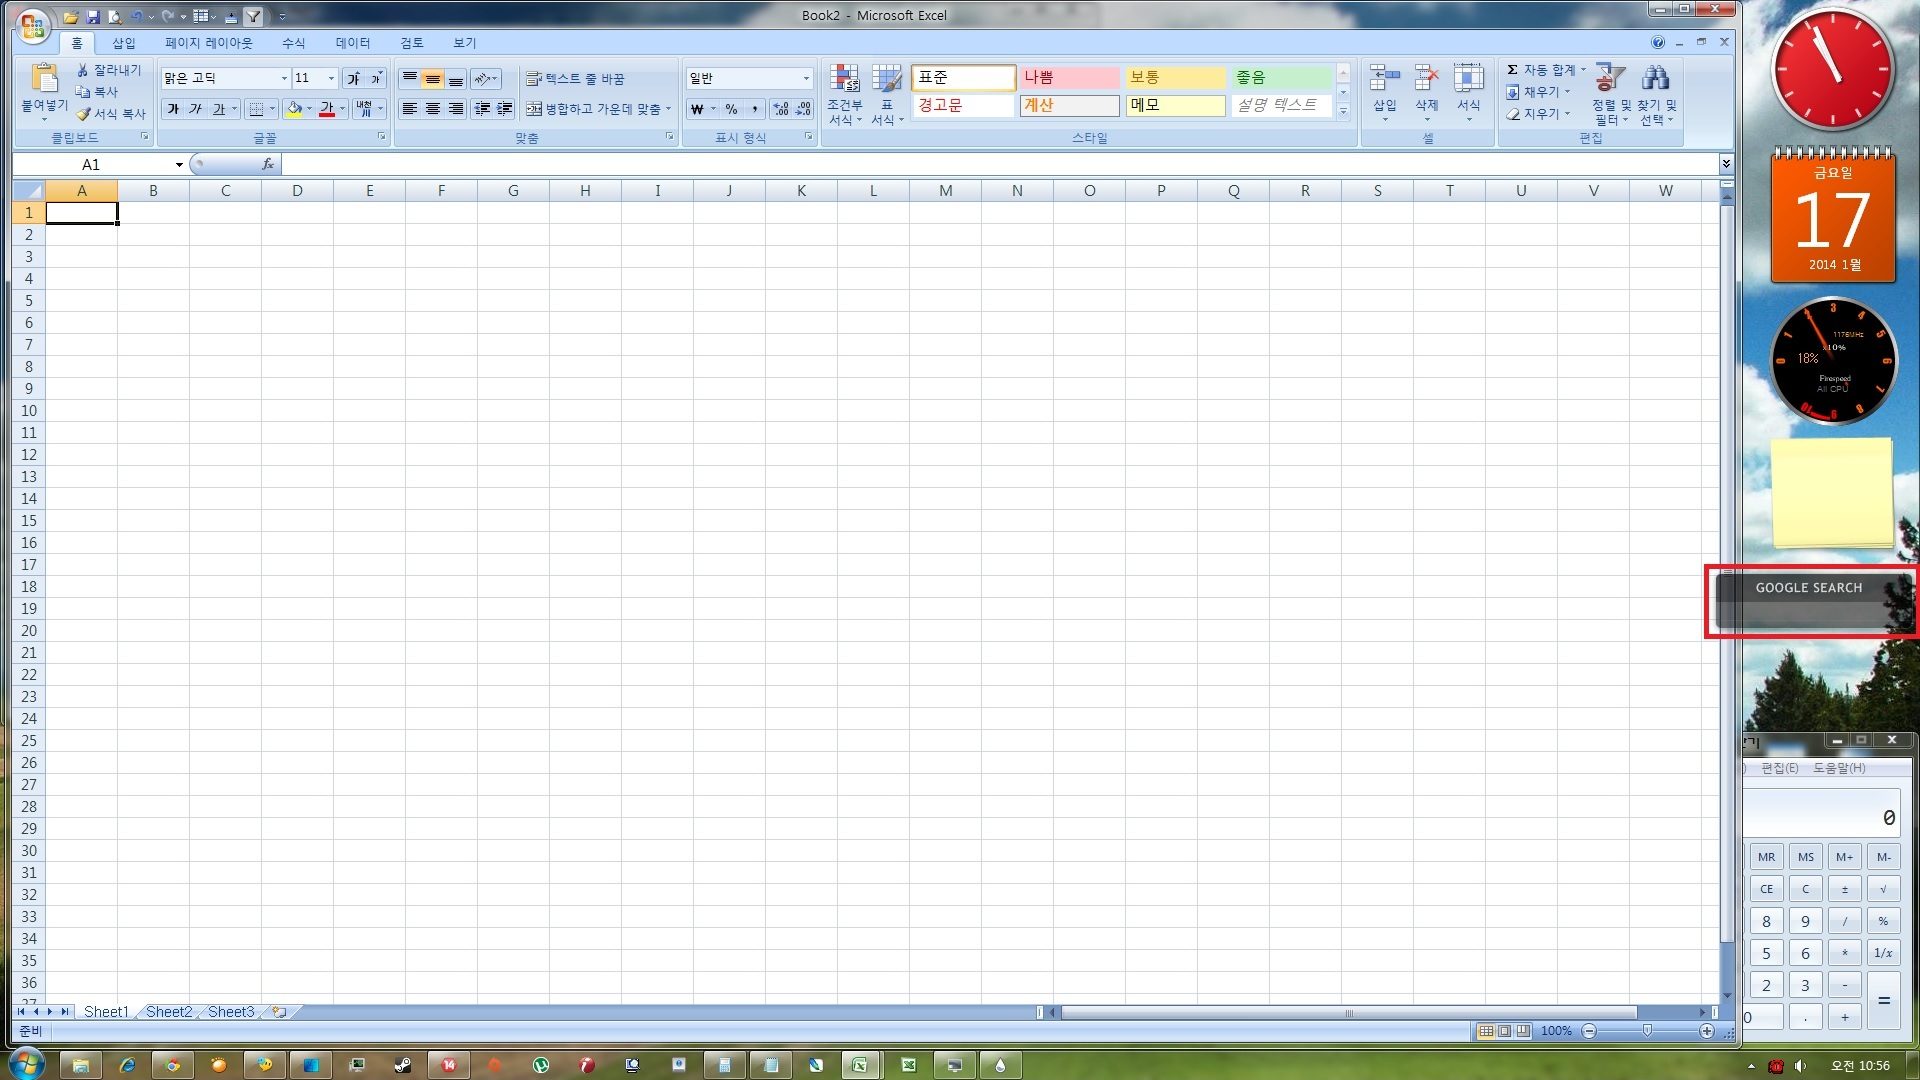The height and width of the screenshot is (1080, 1920).
Task: Open the font name dropdown (맑은 고딕)
Action: tap(284, 78)
